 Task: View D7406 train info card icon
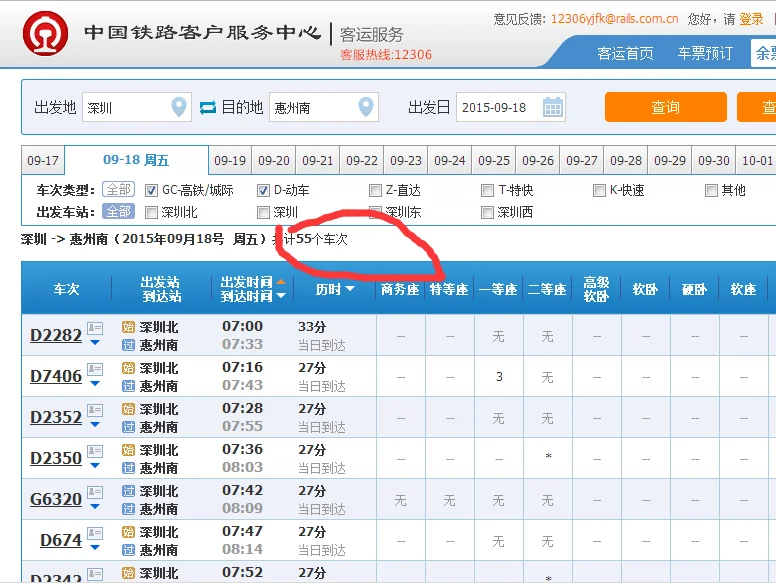[95, 369]
